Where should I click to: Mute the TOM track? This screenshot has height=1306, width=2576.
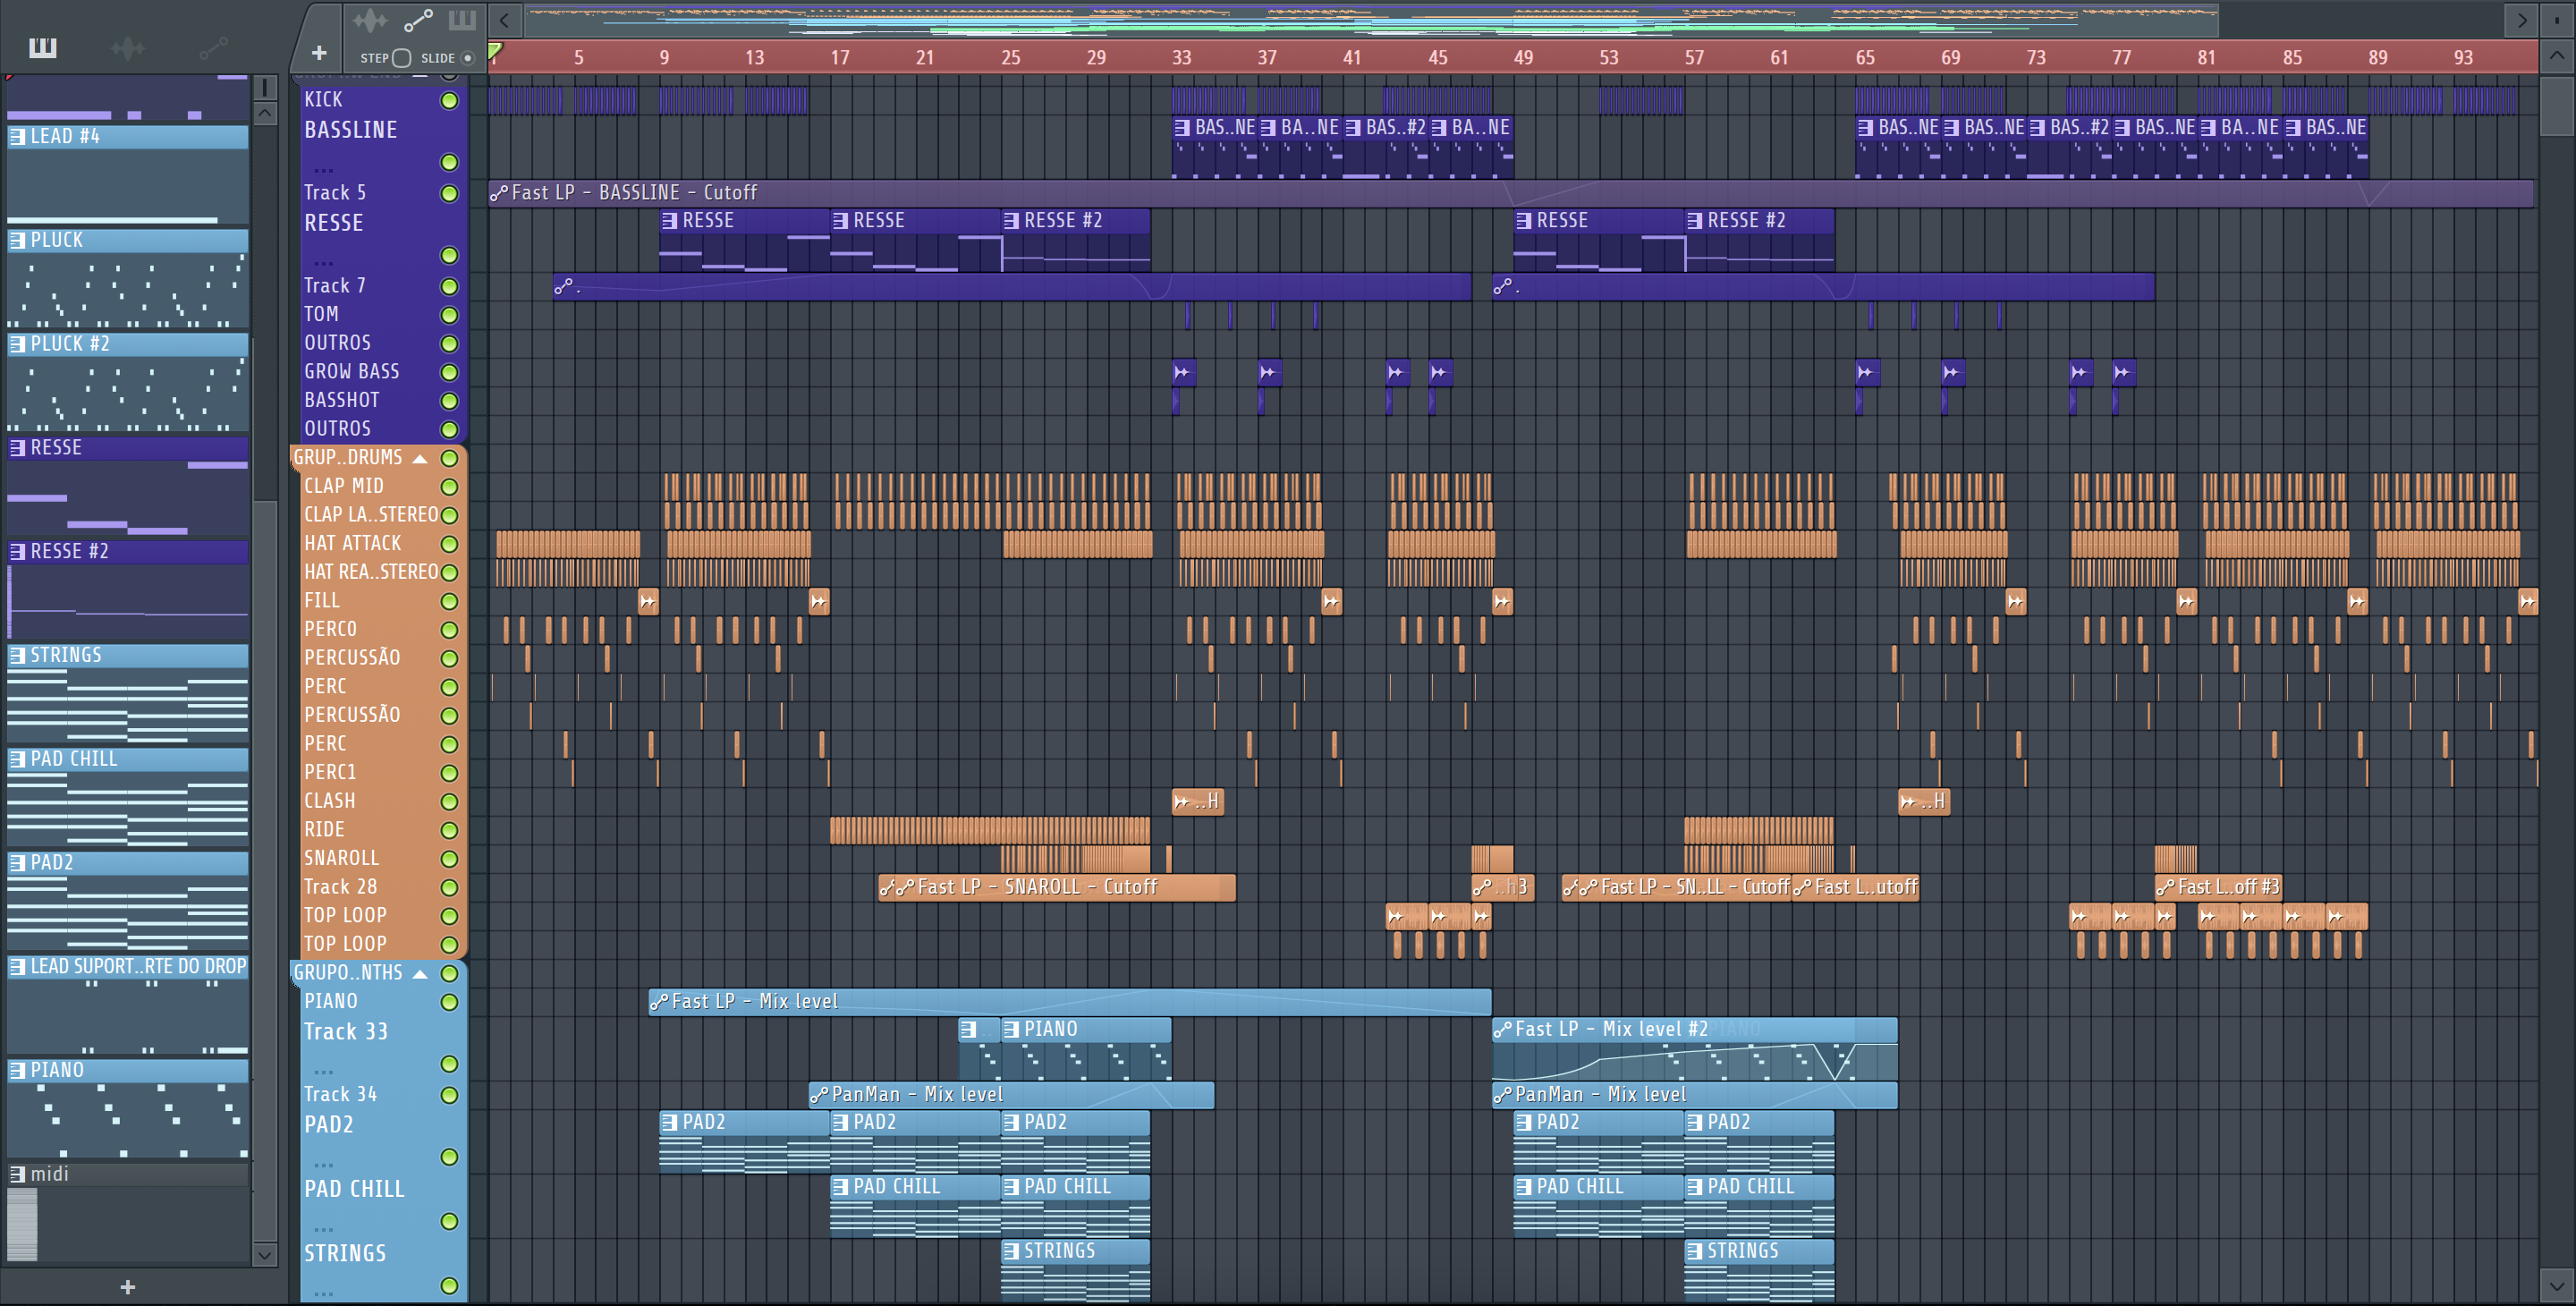pos(450,316)
